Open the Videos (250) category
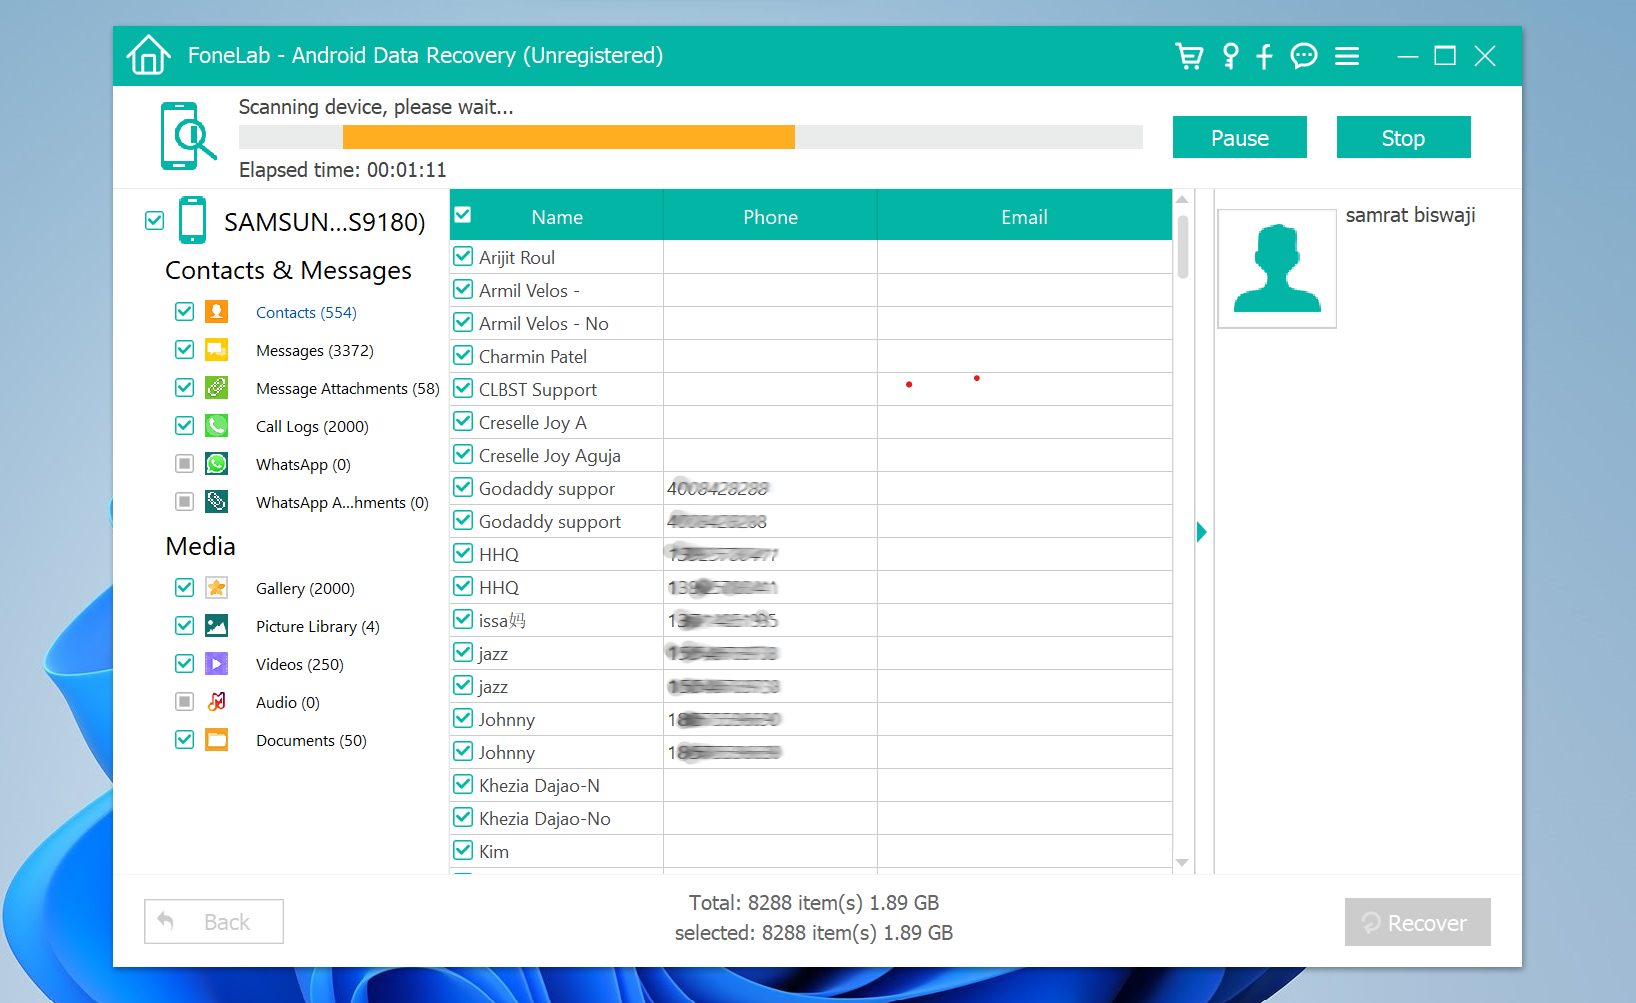Image resolution: width=1636 pixels, height=1003 pixels. tap(300, 664)
